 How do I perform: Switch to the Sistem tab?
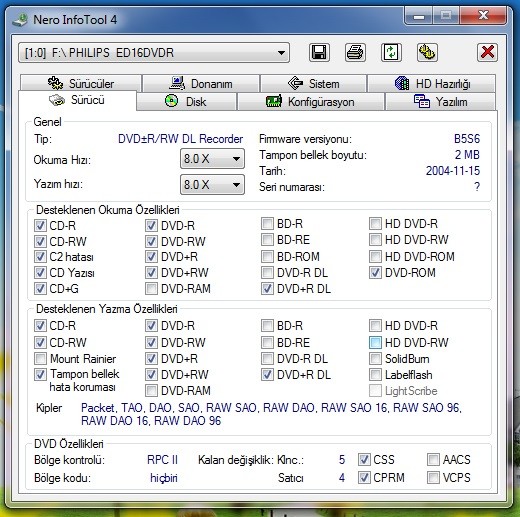click(x=313, y=83)
